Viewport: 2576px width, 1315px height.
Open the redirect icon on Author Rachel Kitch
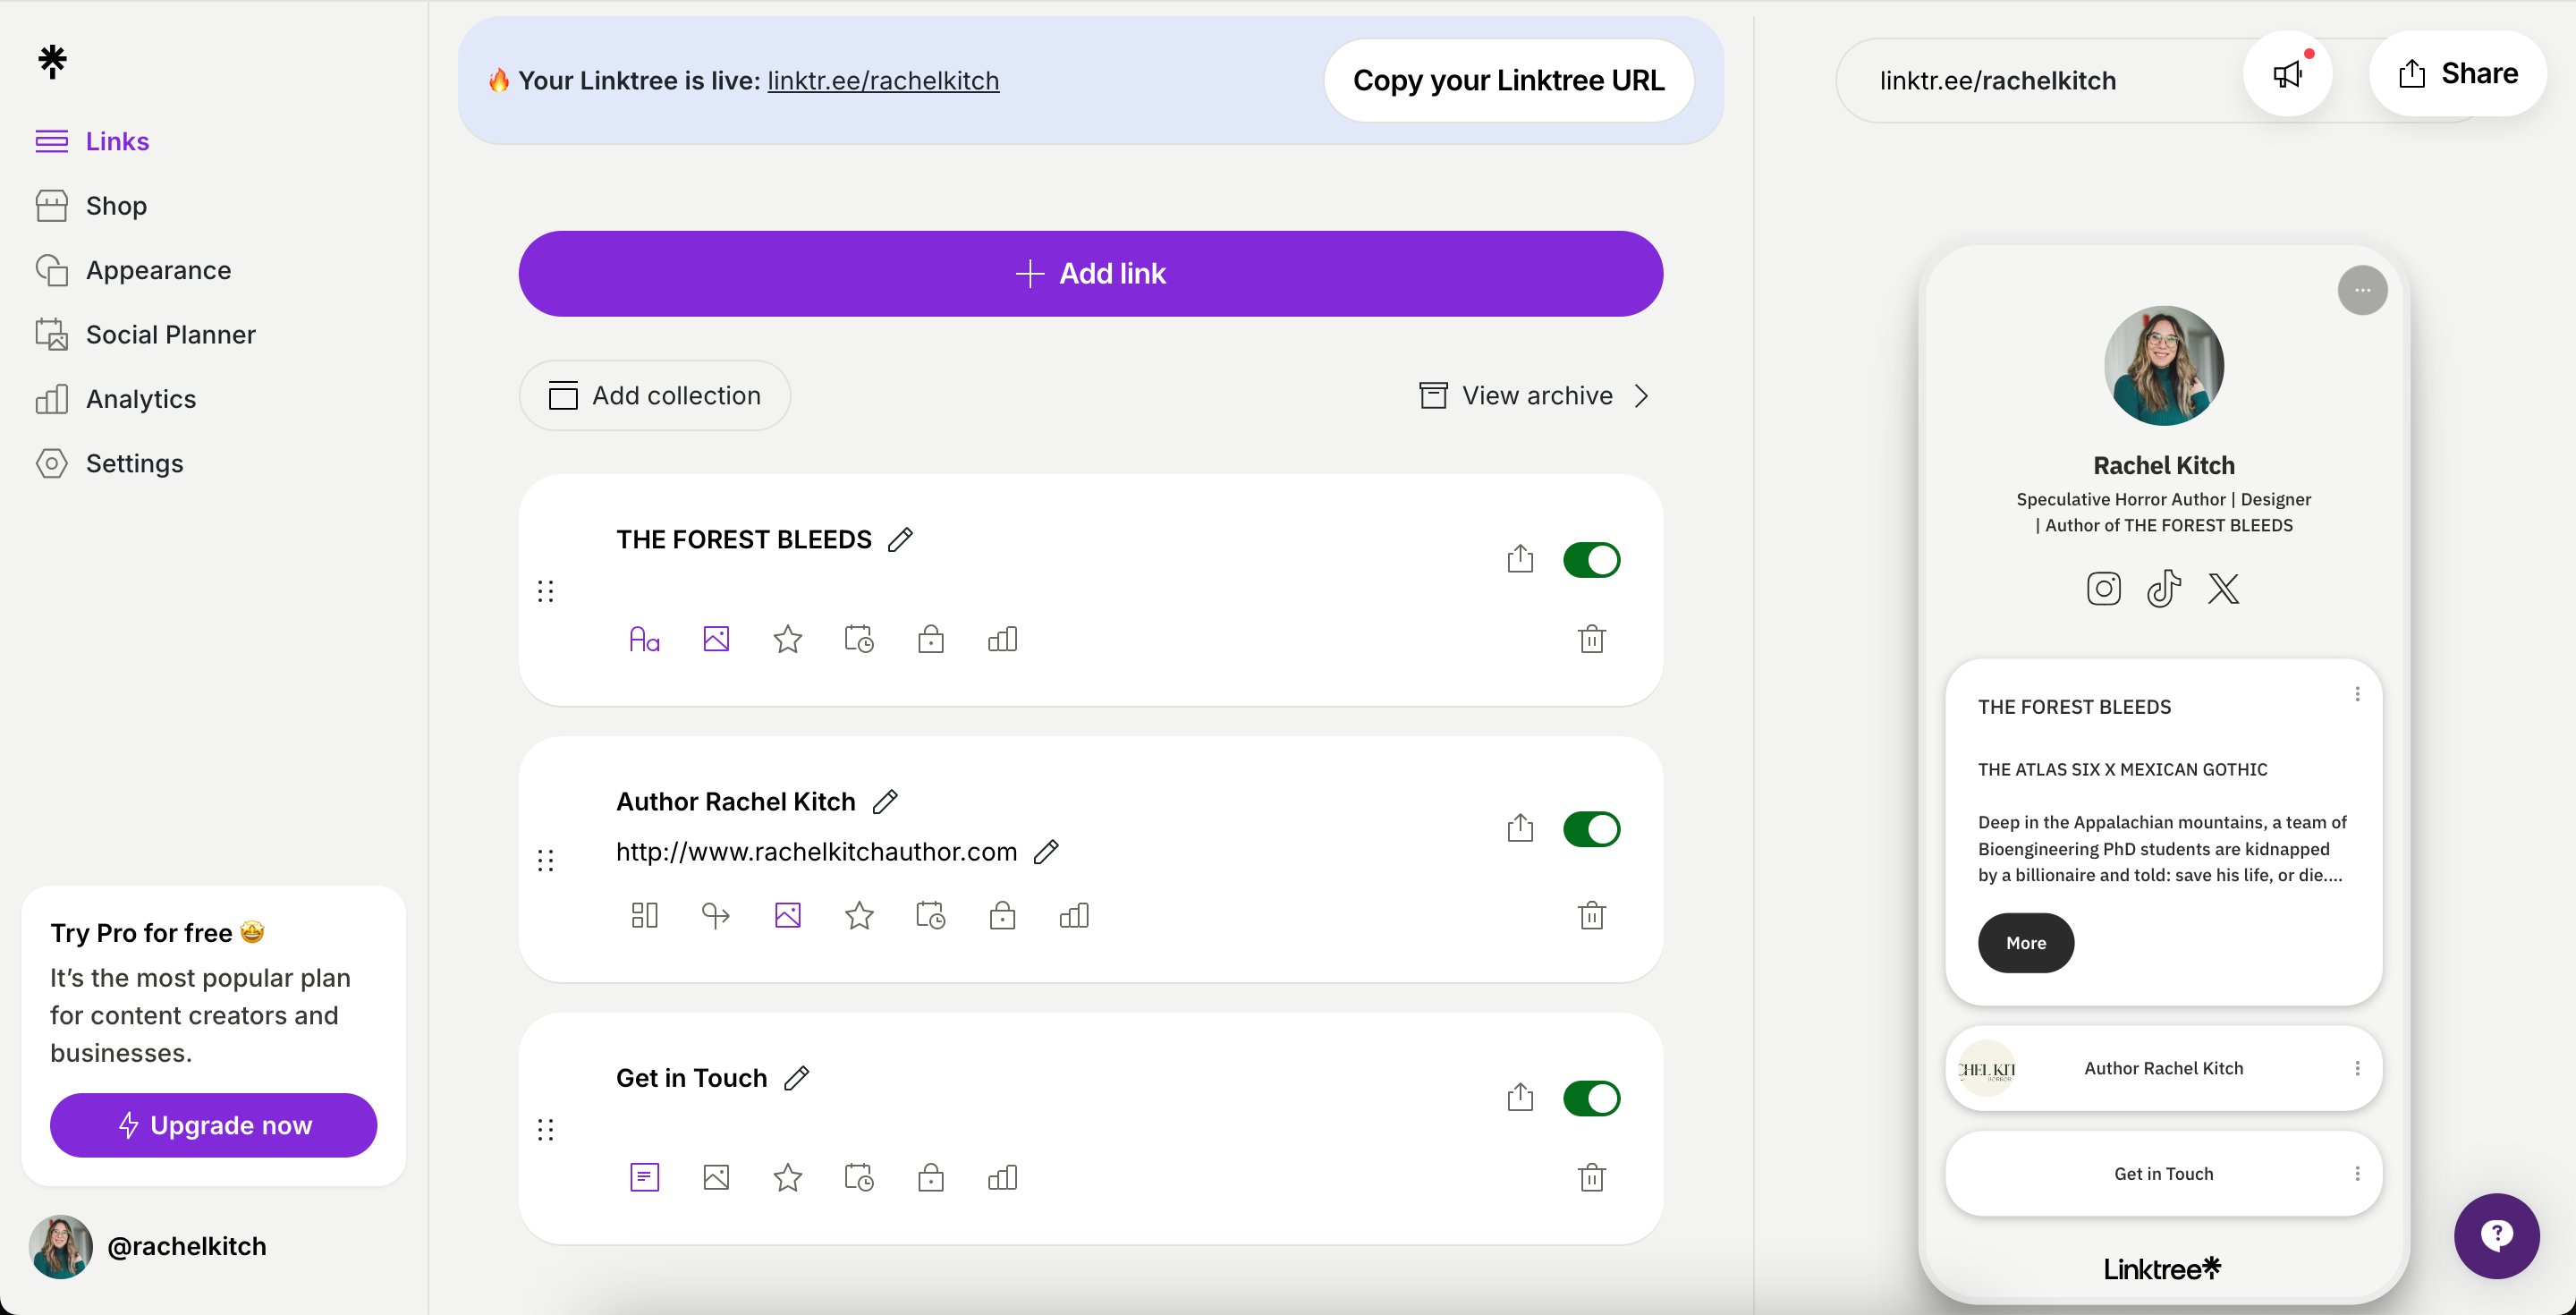716,915
